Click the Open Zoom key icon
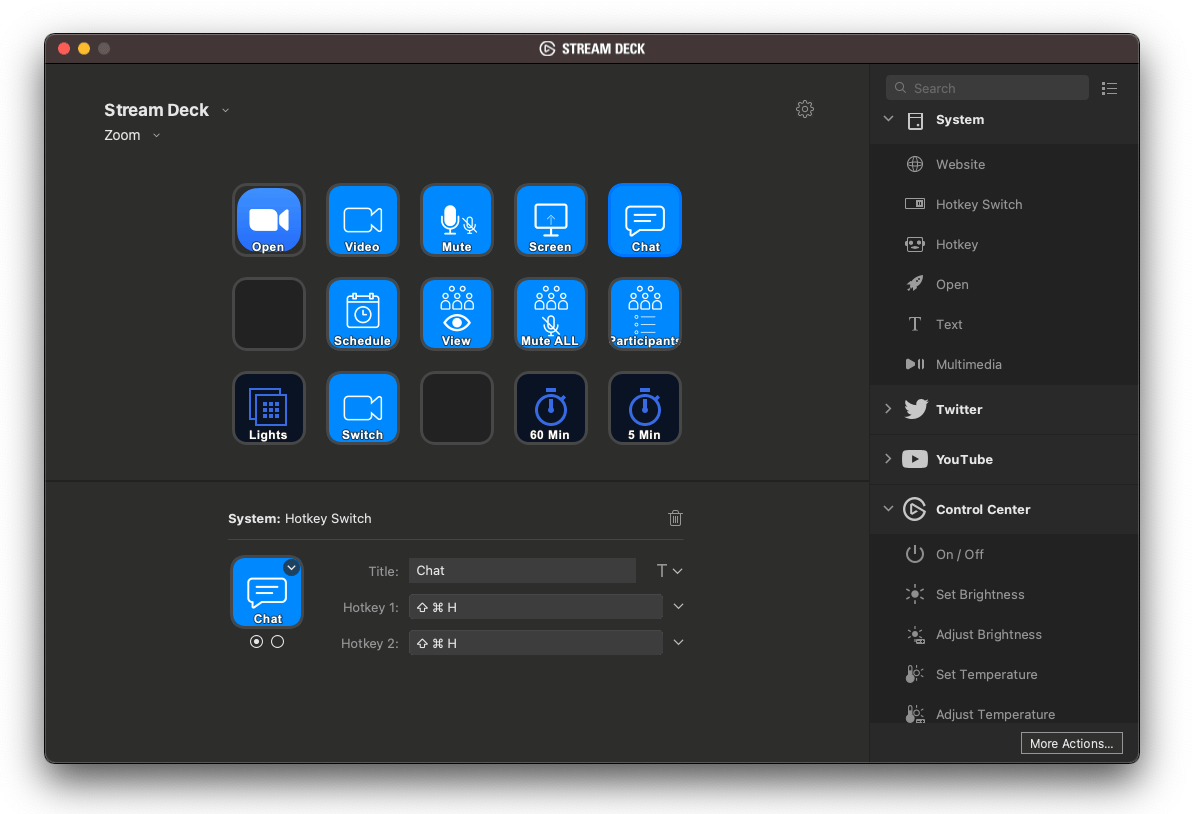This screenshot has width=1192, height=814. [268, 220]
